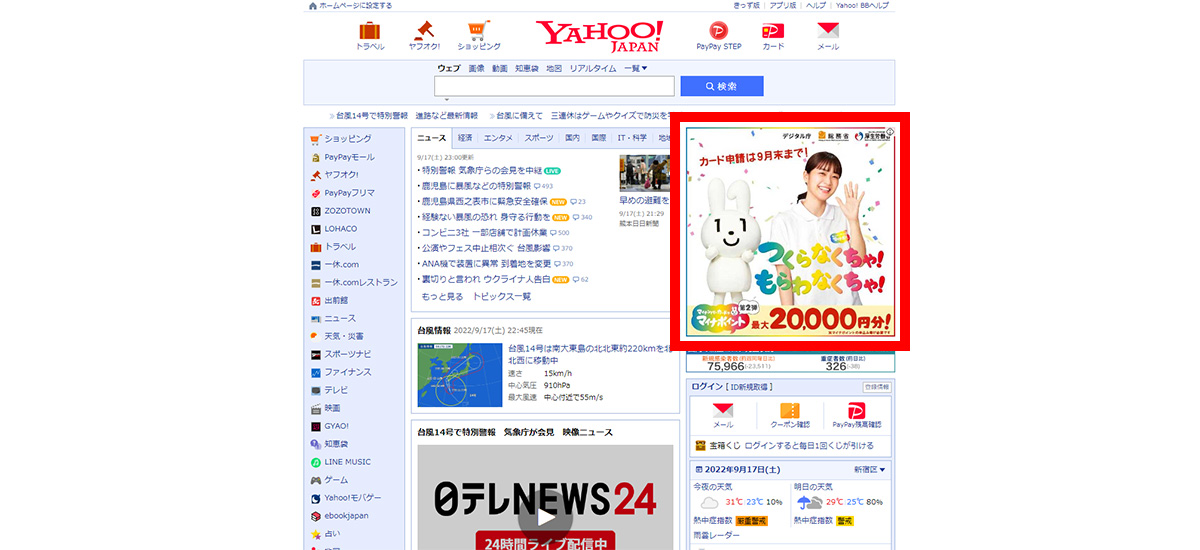Open headline 特別警報 気象庁らの会見を中継
Image resolution: width=1200 pixels, height=550 pixels.
click(x=481, y=171)
